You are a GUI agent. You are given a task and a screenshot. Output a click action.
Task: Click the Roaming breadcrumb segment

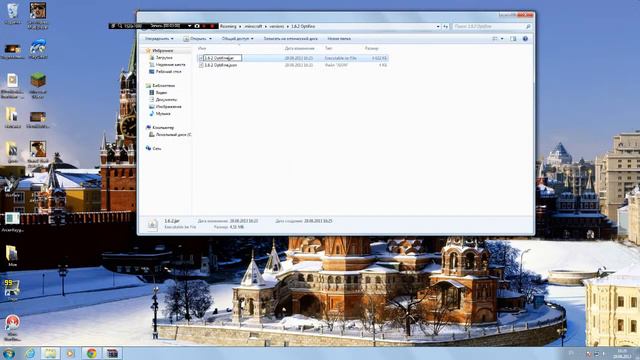[x=228, y=27]
